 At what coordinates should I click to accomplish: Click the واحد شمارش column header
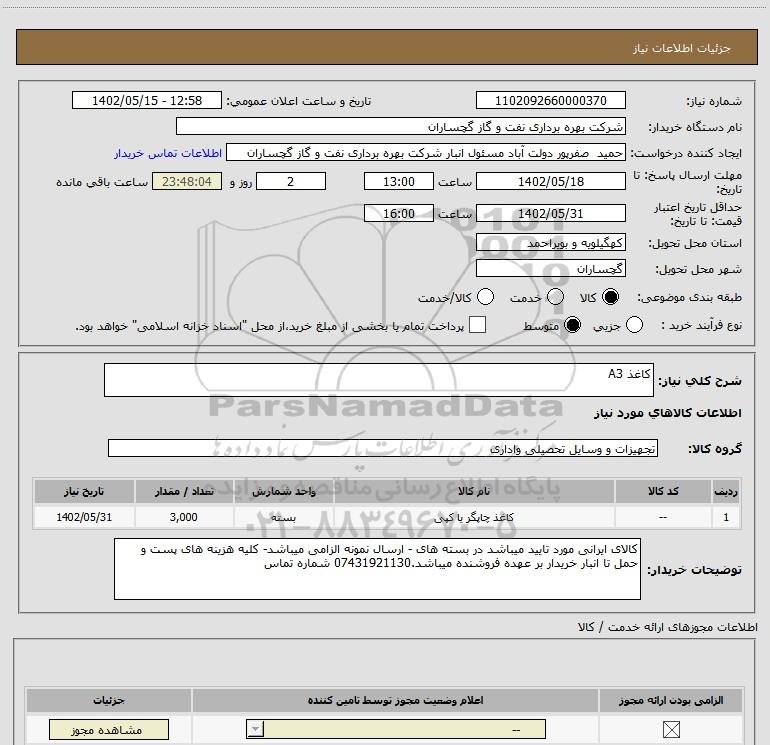(283, 491)
